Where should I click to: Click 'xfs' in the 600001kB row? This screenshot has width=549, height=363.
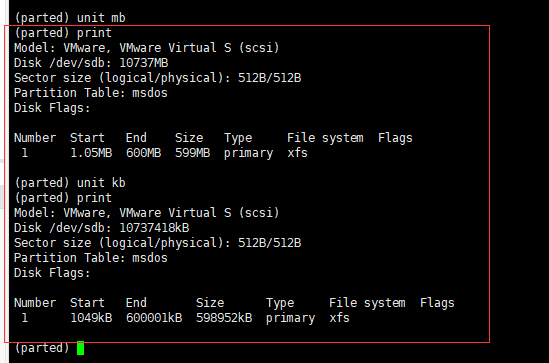click(339, 318)
